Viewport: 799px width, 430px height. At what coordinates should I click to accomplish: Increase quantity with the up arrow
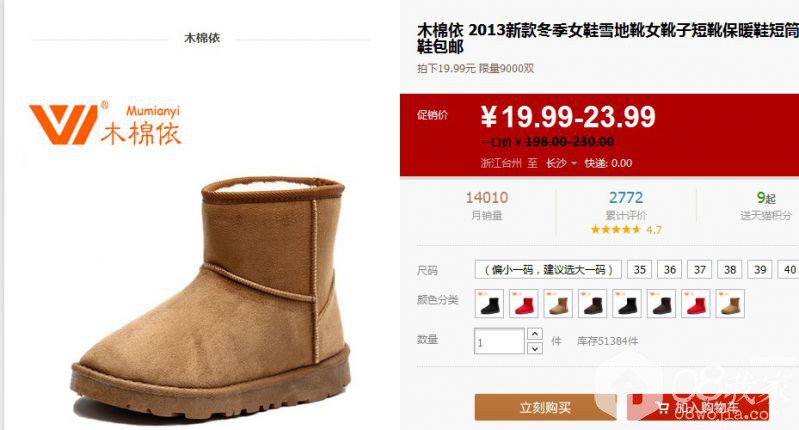534,334
